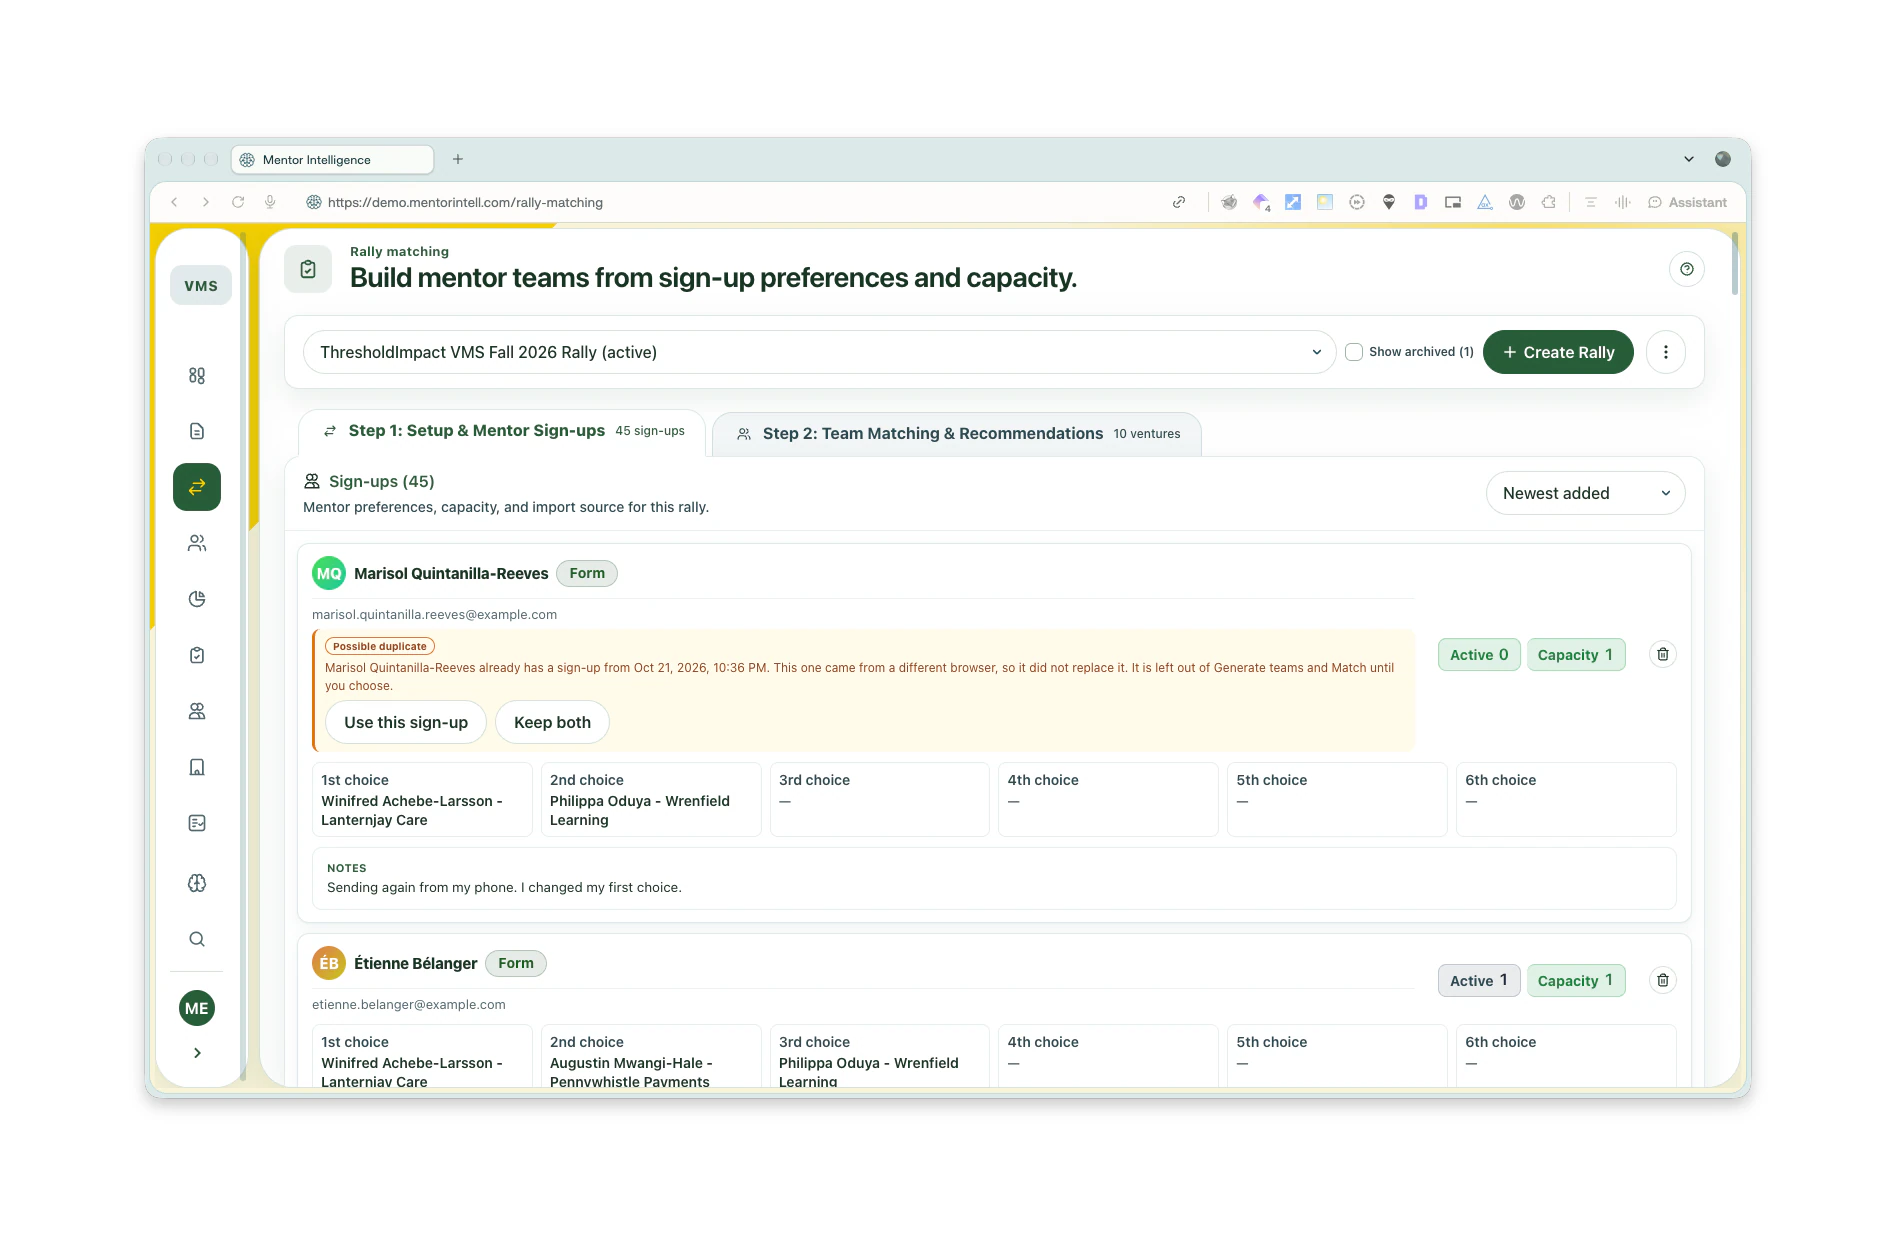Click Étienne Bélanger's Active 1 badge
This screenshot has height=1250, width=1896.
tap(1479, 980)
